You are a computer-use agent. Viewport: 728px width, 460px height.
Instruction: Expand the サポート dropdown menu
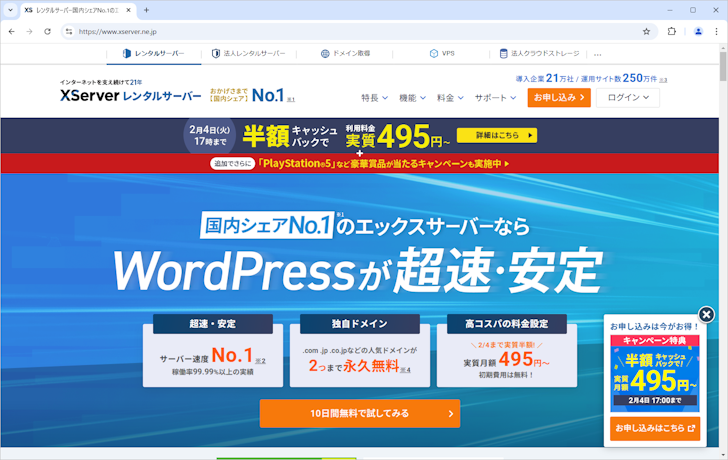pyautogui.click(x=495, y=97)
